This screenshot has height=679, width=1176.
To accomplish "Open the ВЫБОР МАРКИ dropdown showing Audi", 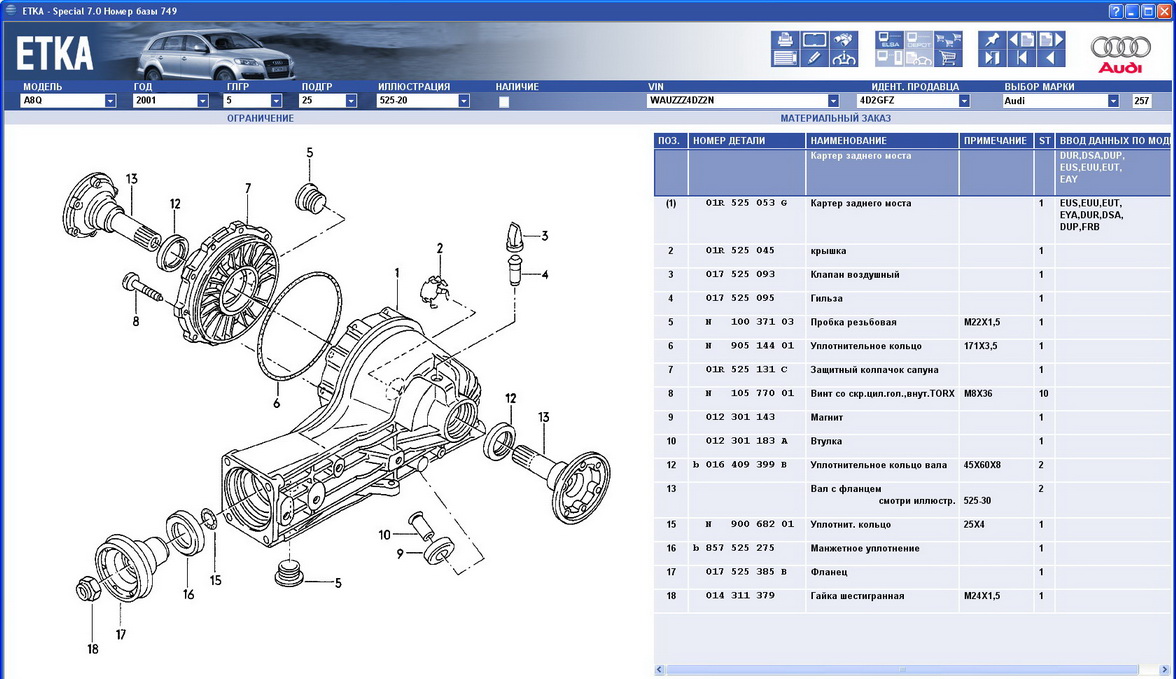I will click(1113, 101).
